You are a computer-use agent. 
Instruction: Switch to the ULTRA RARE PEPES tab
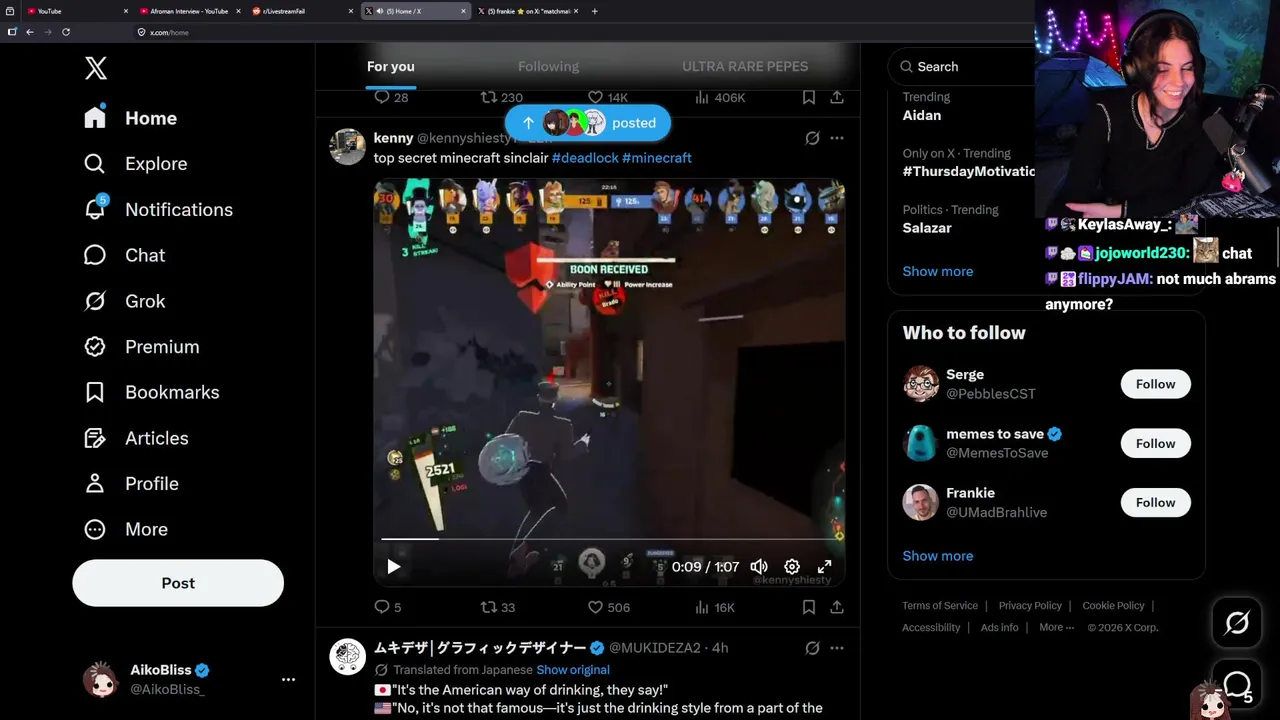pos(745,66)
